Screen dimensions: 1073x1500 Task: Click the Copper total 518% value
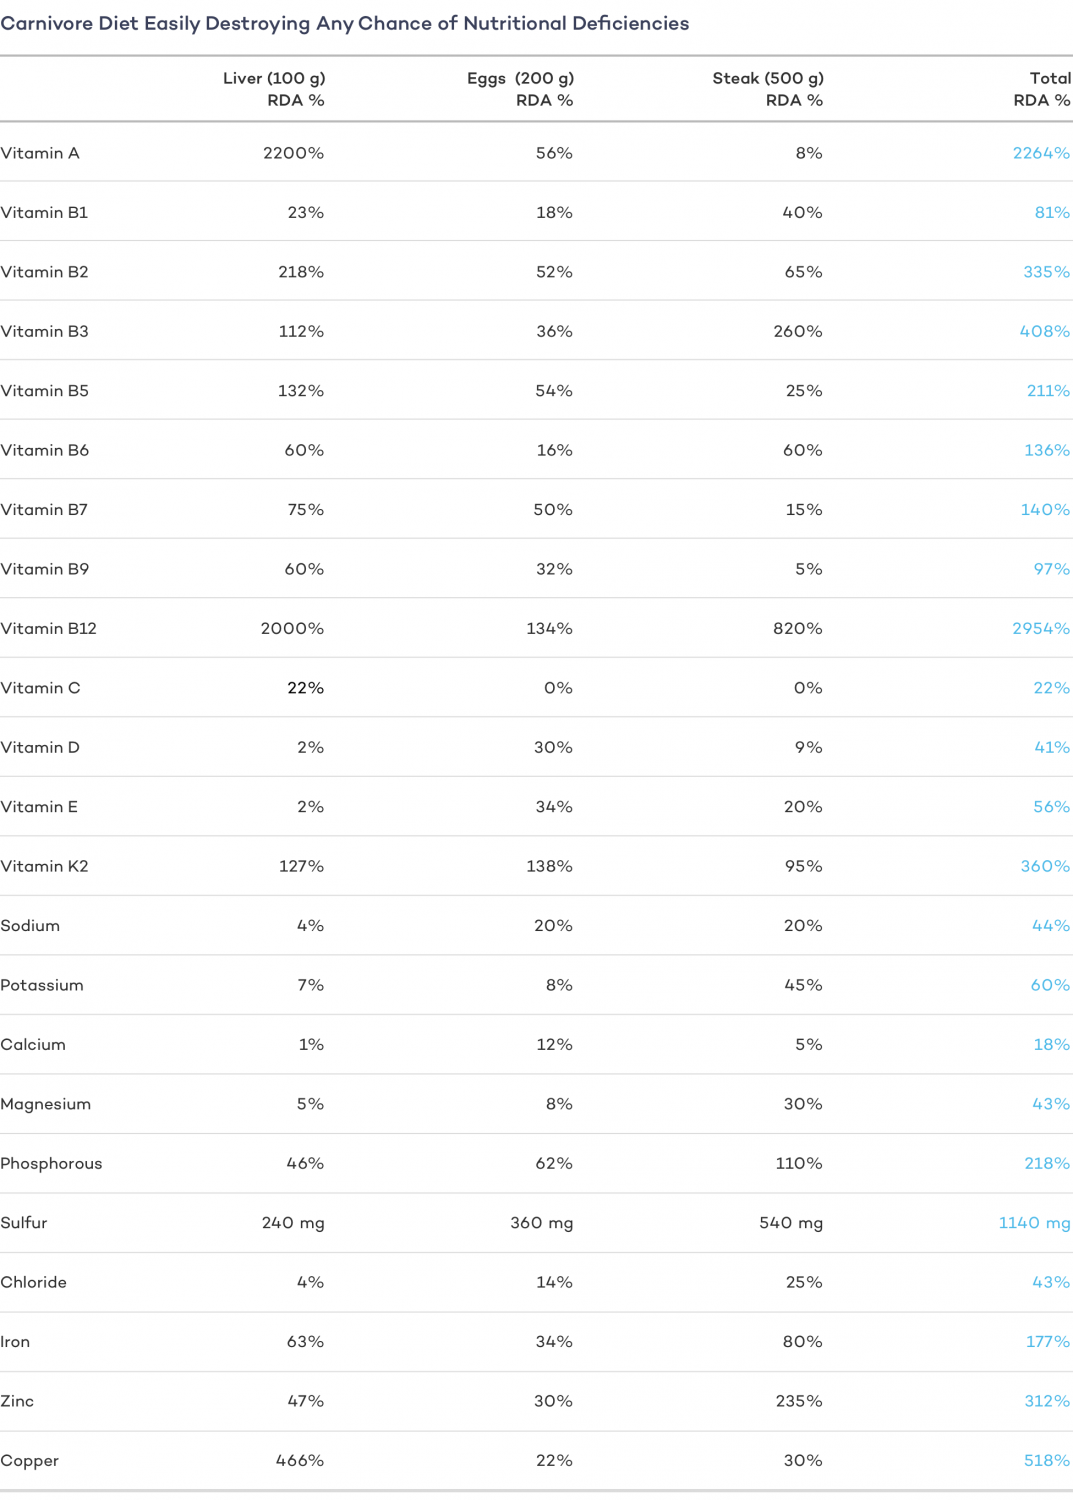pyautogui.click(x=1046, y=1460)
